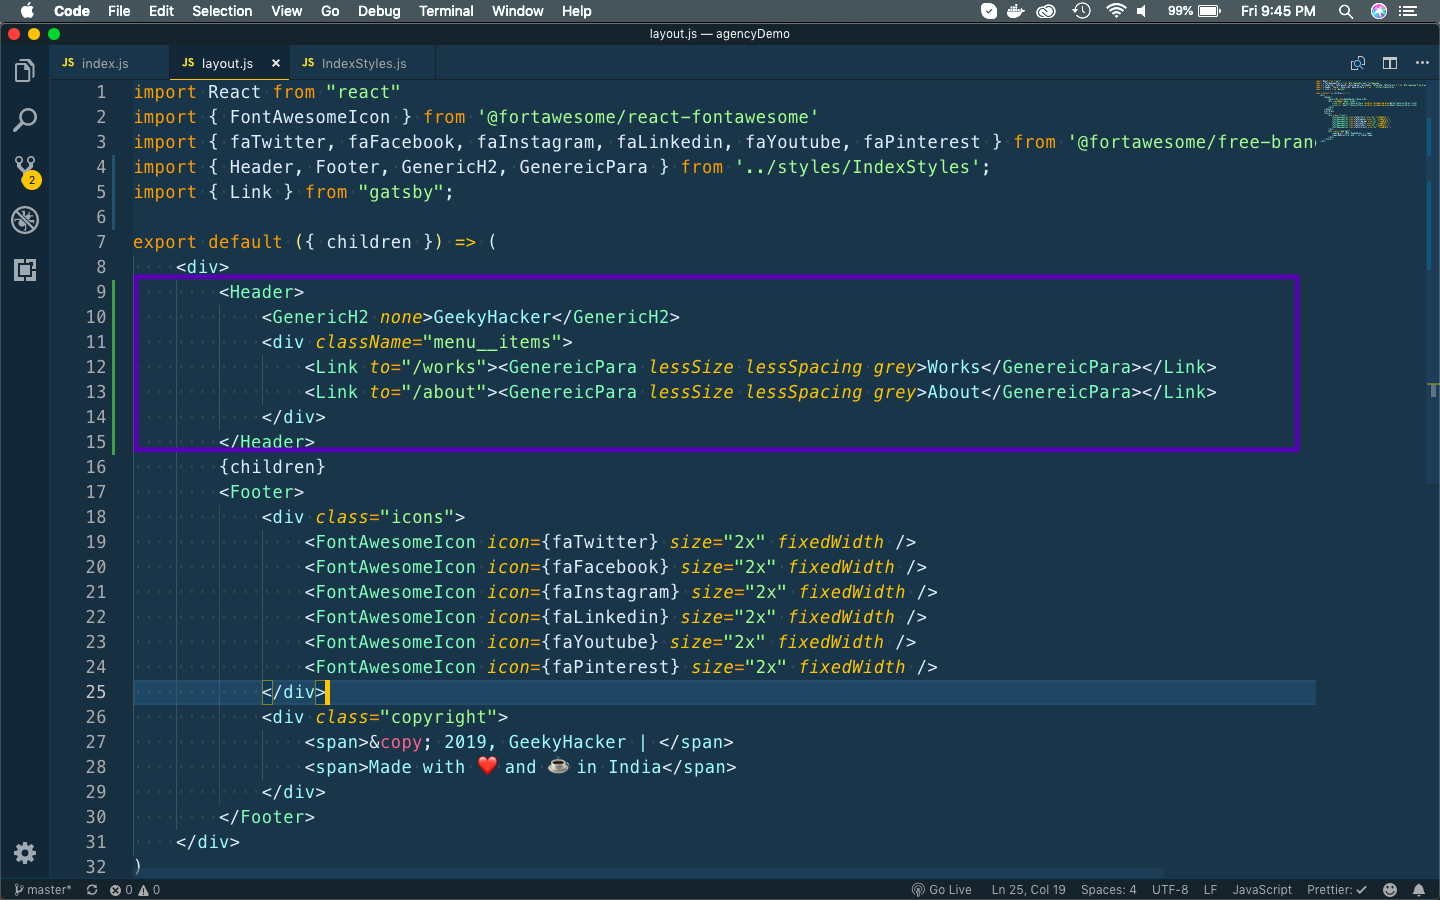Click the battery 99% indicator
Viewport: 1440px width, 900px height.
point(1194,11)
